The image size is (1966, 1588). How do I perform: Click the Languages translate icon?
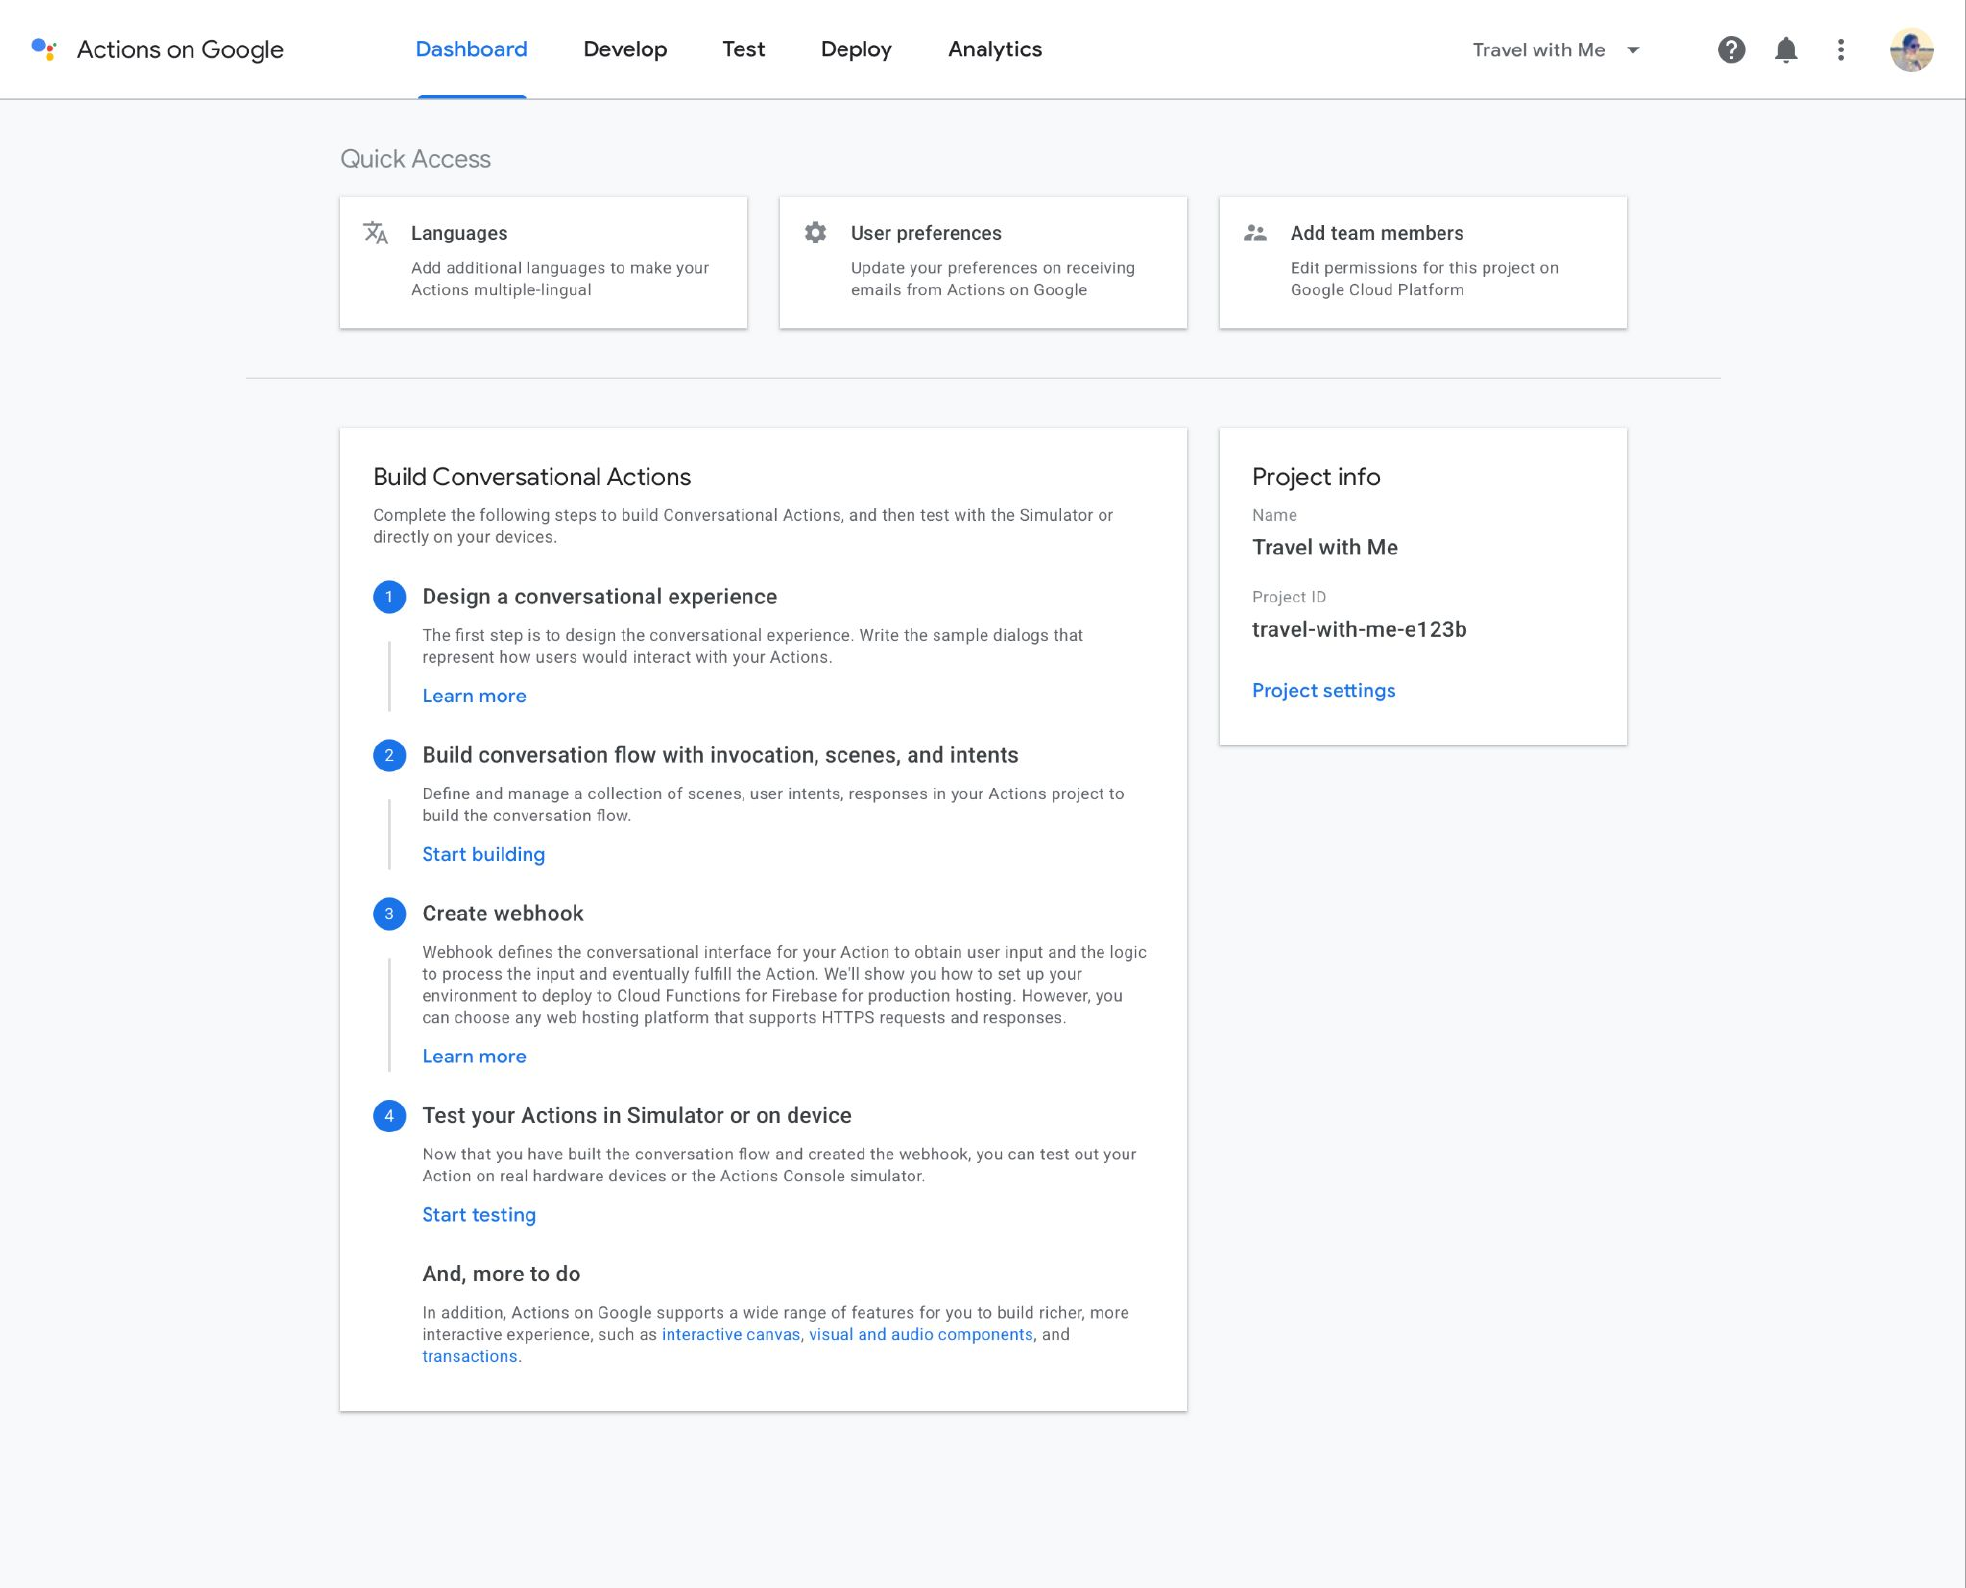coord(376,233)
